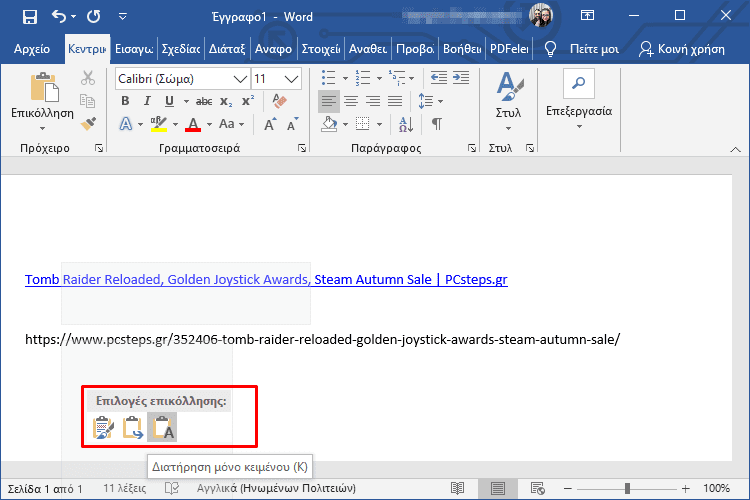
Task: Open line and paragraph spacing menu
Action: [x=430, y=101]
